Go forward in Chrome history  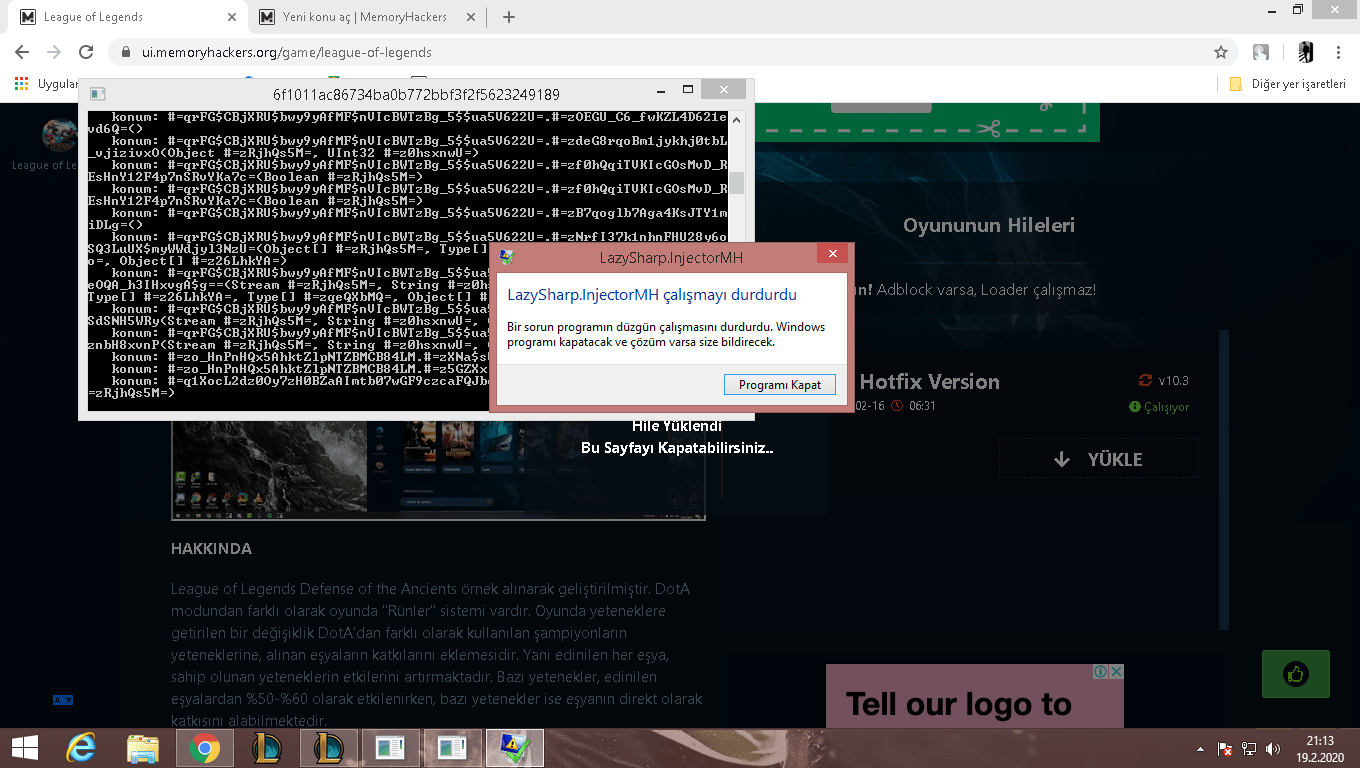[54, 52]
